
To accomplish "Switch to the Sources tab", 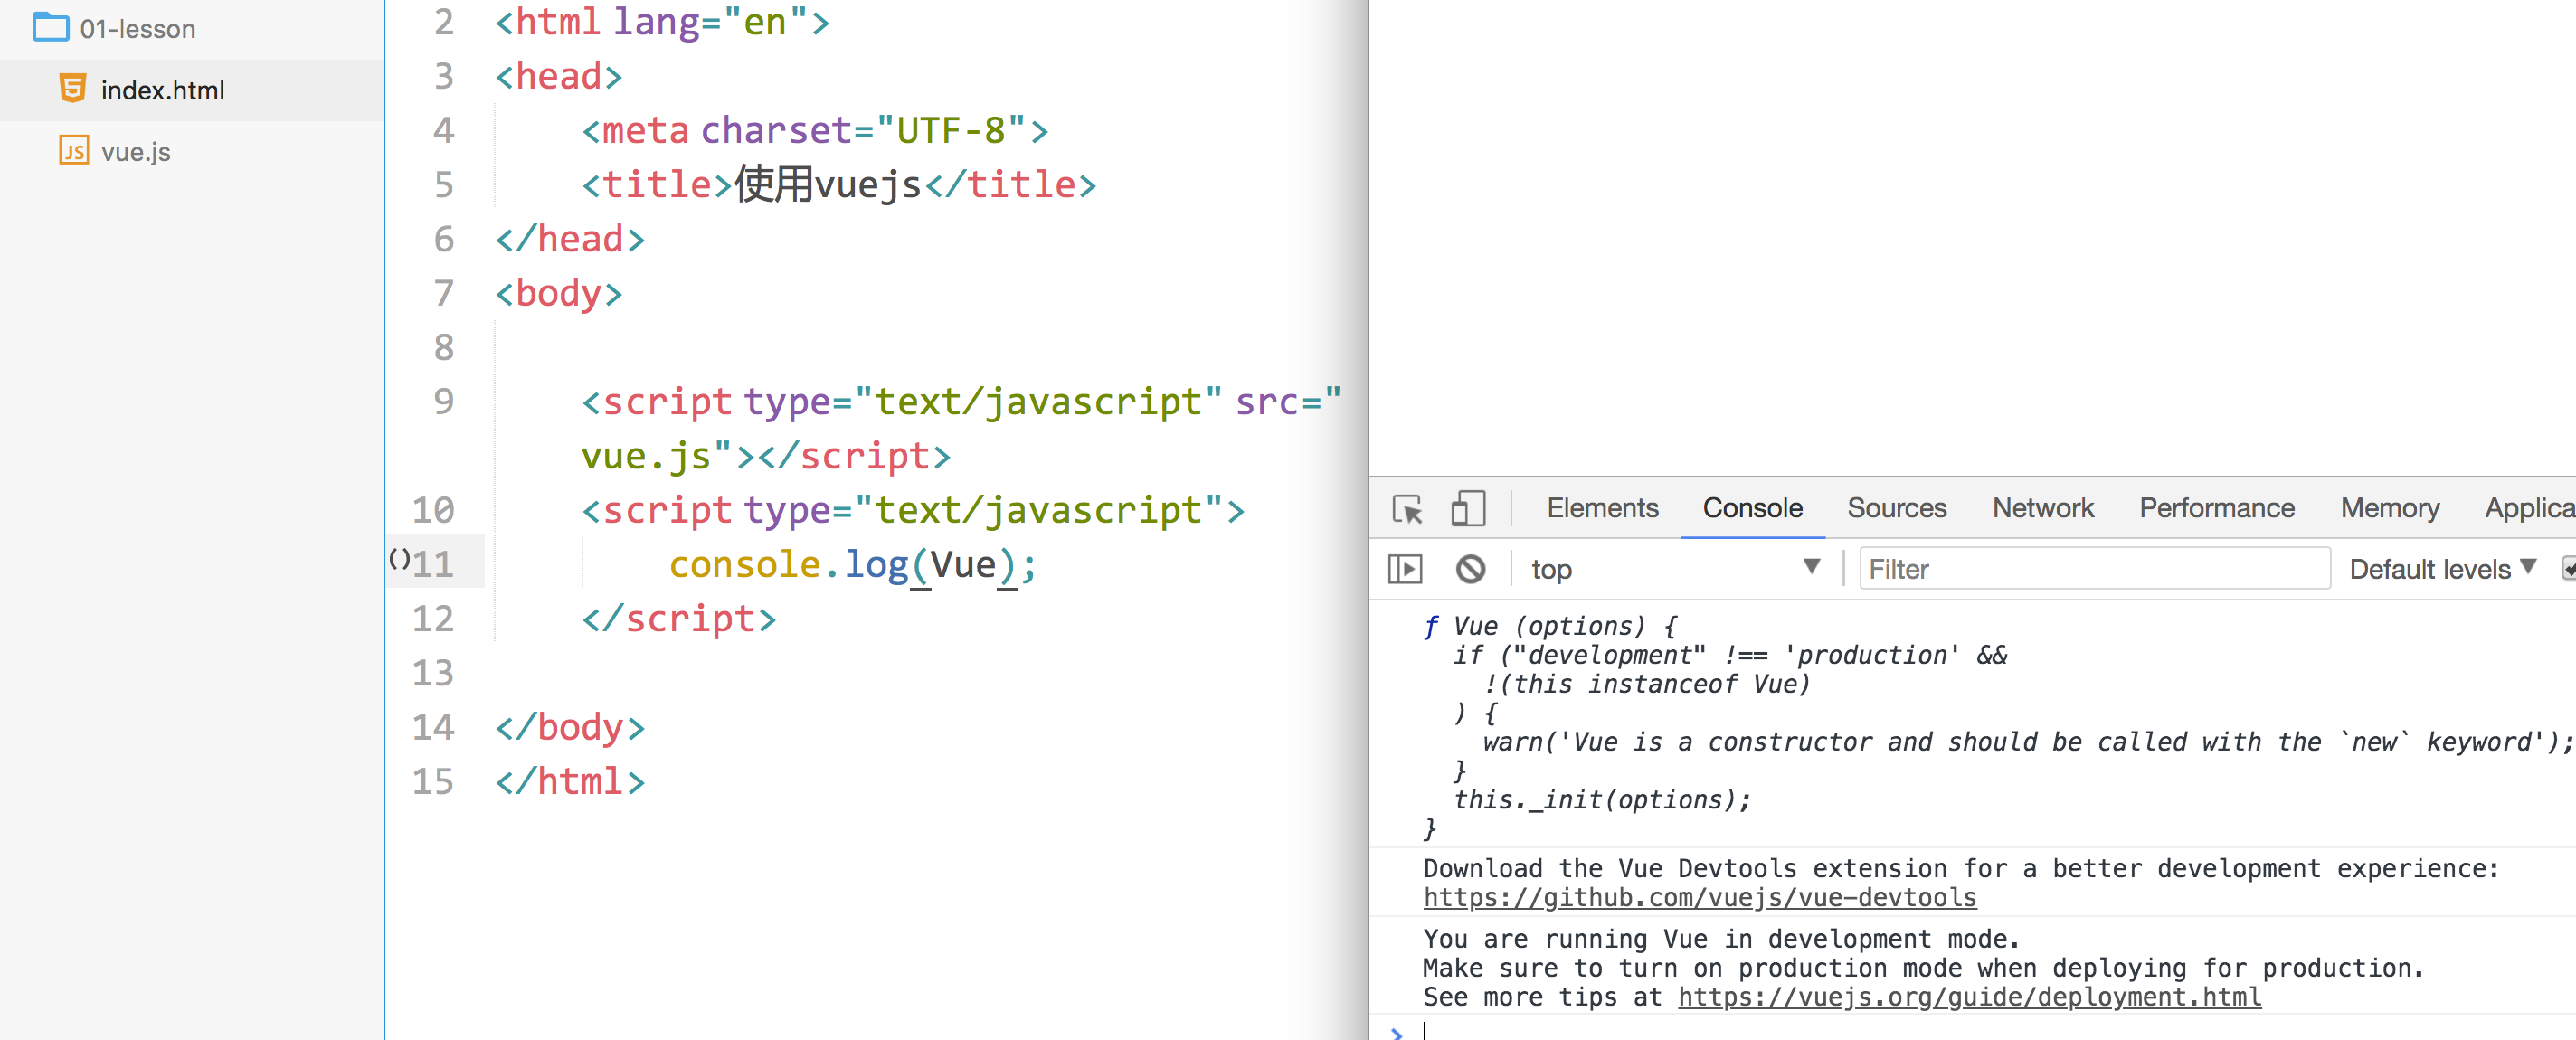I will click(1896, 508).
